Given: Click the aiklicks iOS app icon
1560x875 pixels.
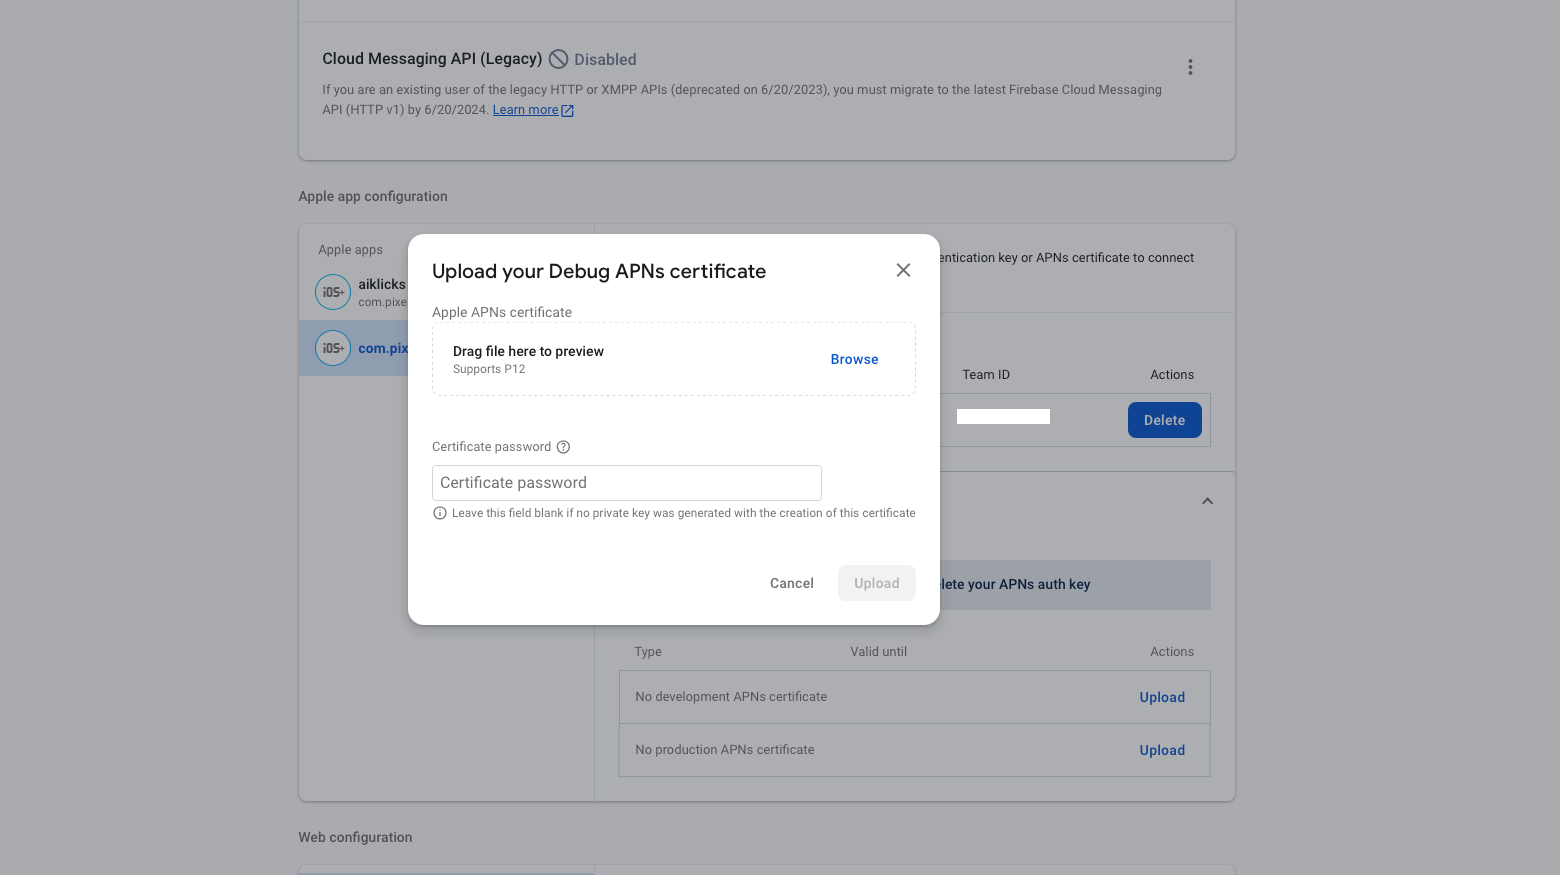Looking at the screenshot, I should coord(333,292).
